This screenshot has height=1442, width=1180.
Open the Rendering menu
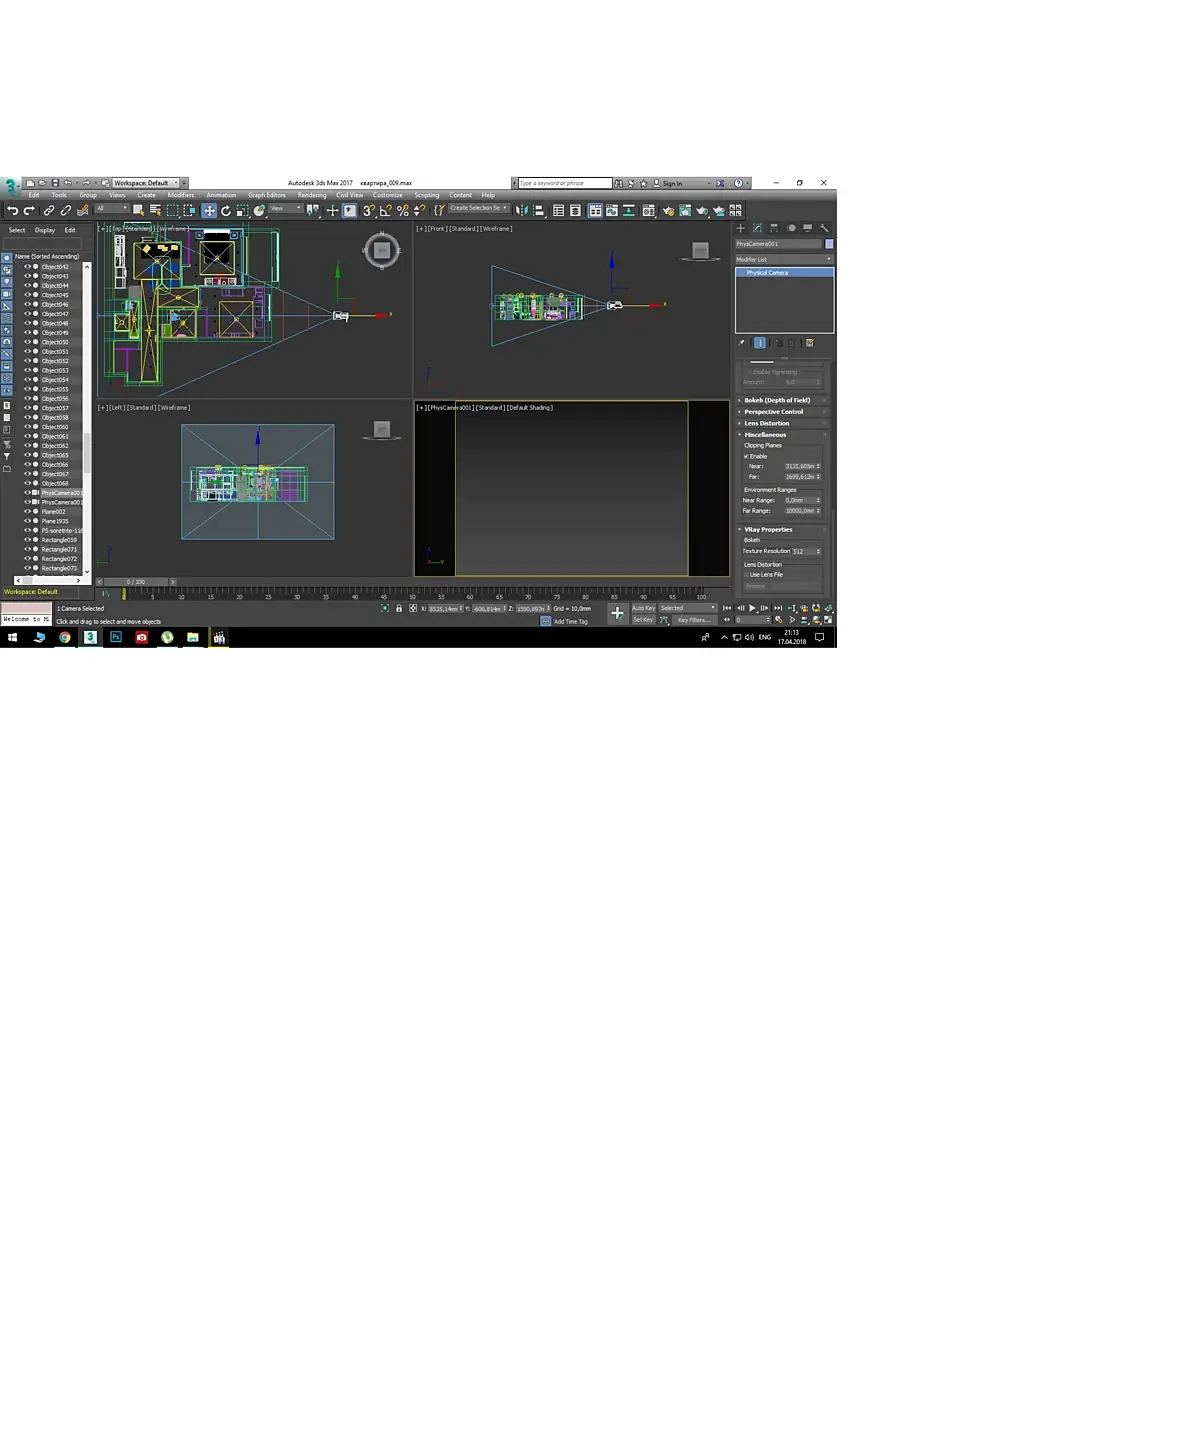point(312,195)
